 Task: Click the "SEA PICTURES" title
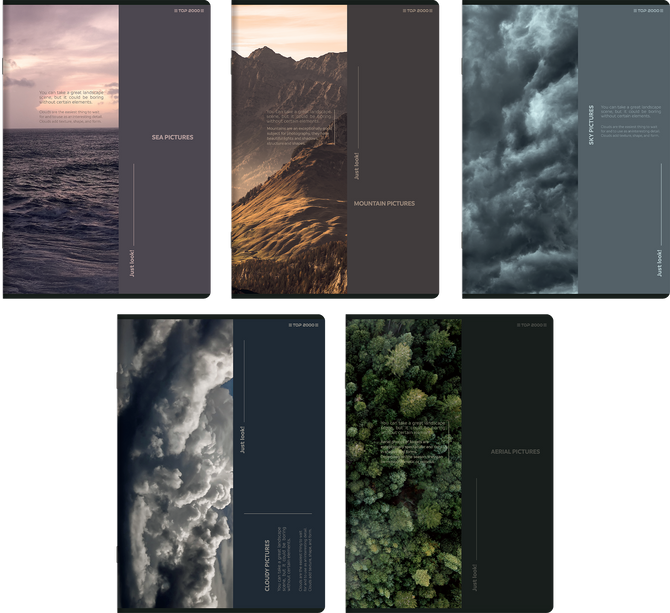(x=172, y=137)
